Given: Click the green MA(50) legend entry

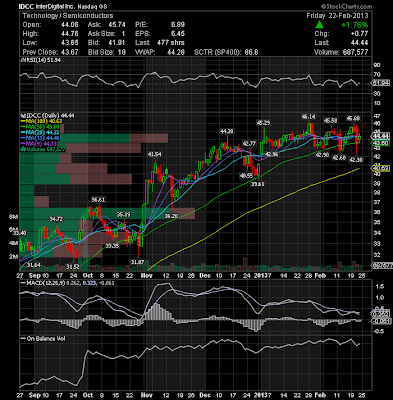Looking at the screenshot, I should pos(40,126).
